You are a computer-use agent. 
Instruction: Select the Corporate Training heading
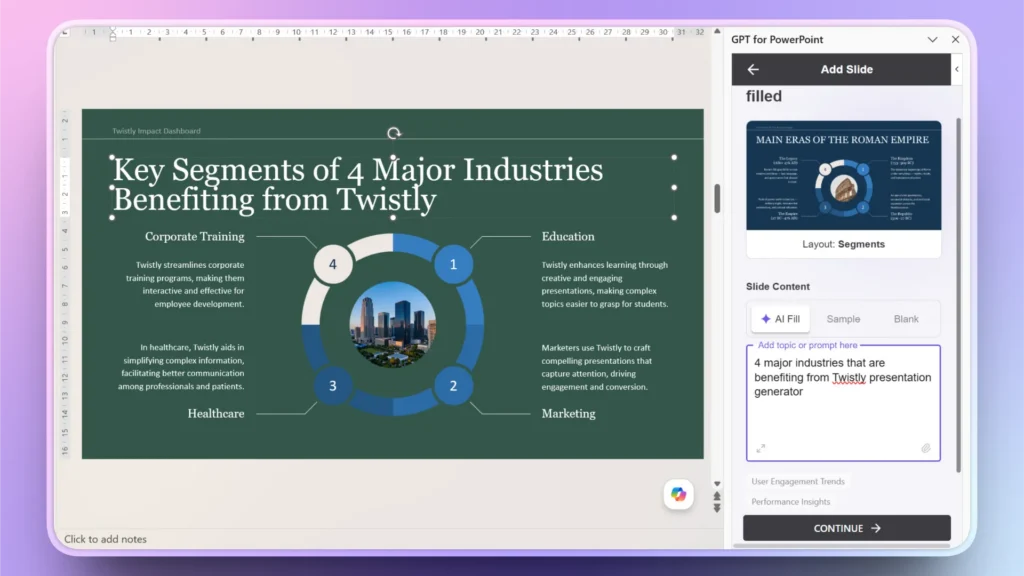click(x=195, y=236)
